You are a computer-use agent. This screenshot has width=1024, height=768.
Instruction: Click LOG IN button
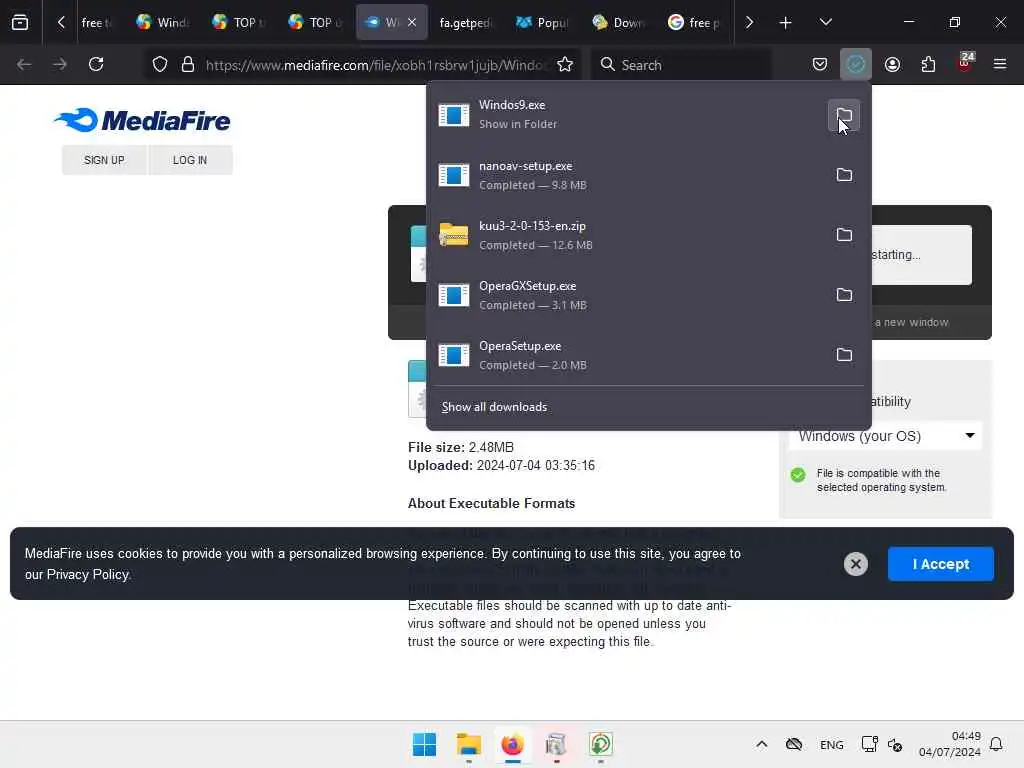tap(190, 160)
